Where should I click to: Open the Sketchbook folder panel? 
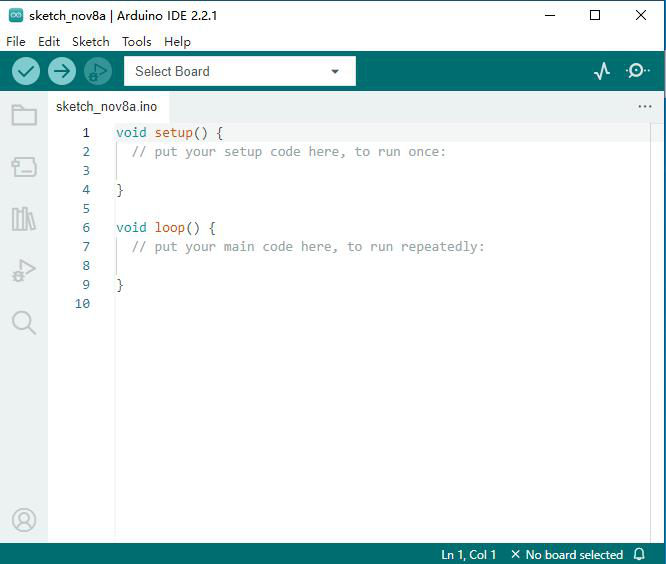24,115
